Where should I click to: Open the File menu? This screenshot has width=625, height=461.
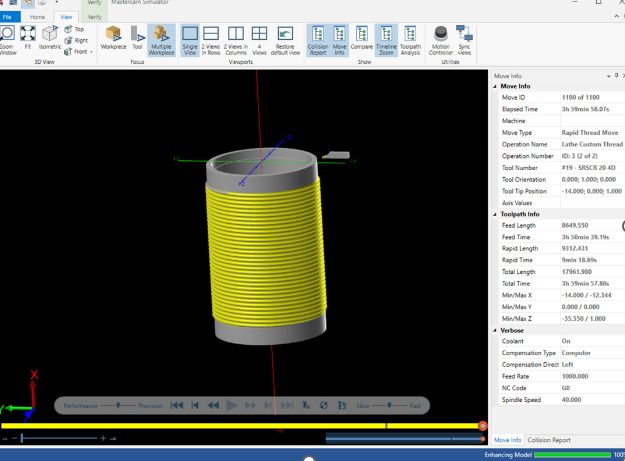10,17
